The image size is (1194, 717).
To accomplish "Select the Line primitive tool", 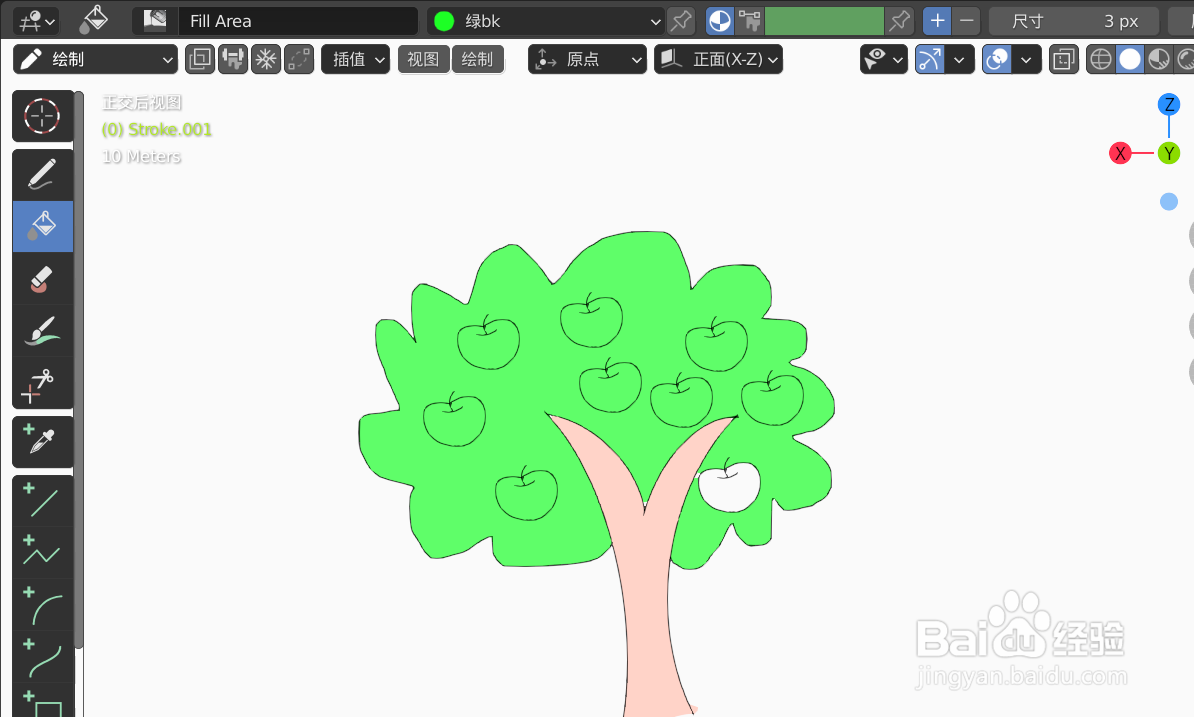I will (x=42, y=501).
